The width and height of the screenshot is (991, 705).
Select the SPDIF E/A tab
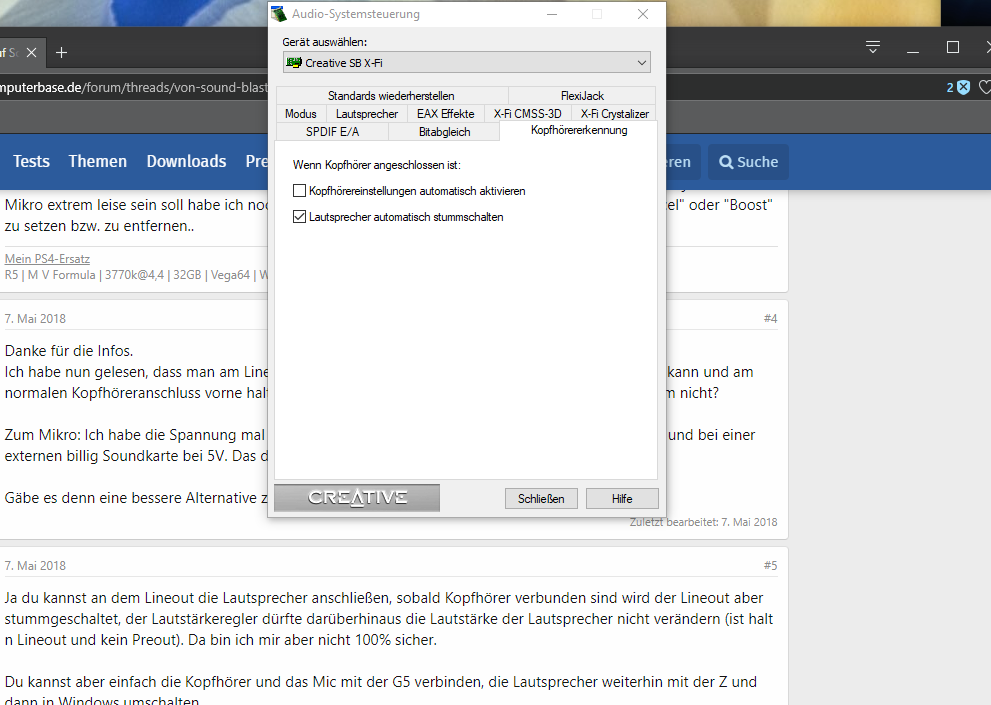coord(332,132)
